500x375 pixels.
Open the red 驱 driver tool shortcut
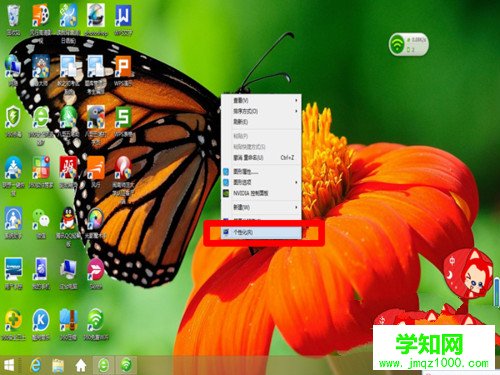[68, 167]
